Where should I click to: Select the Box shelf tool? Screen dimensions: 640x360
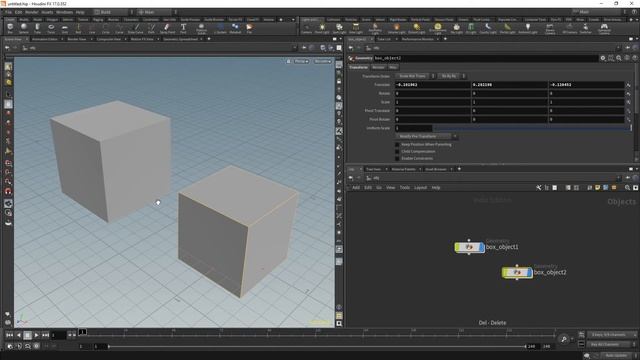[10, 28]
